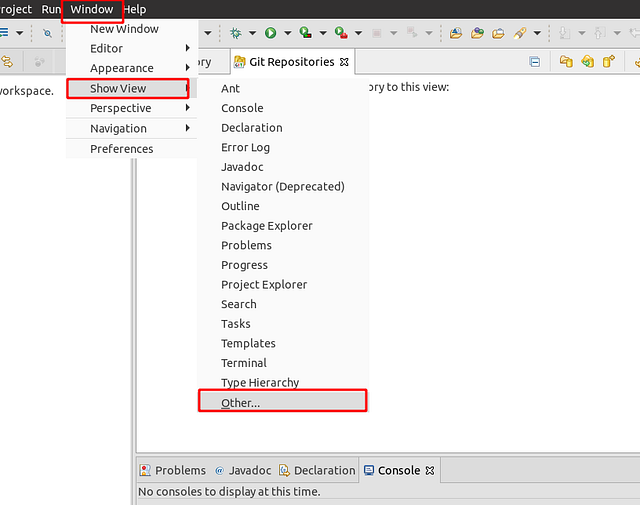
Task: Select Console in Show View submenu
Action: point(283,108)
